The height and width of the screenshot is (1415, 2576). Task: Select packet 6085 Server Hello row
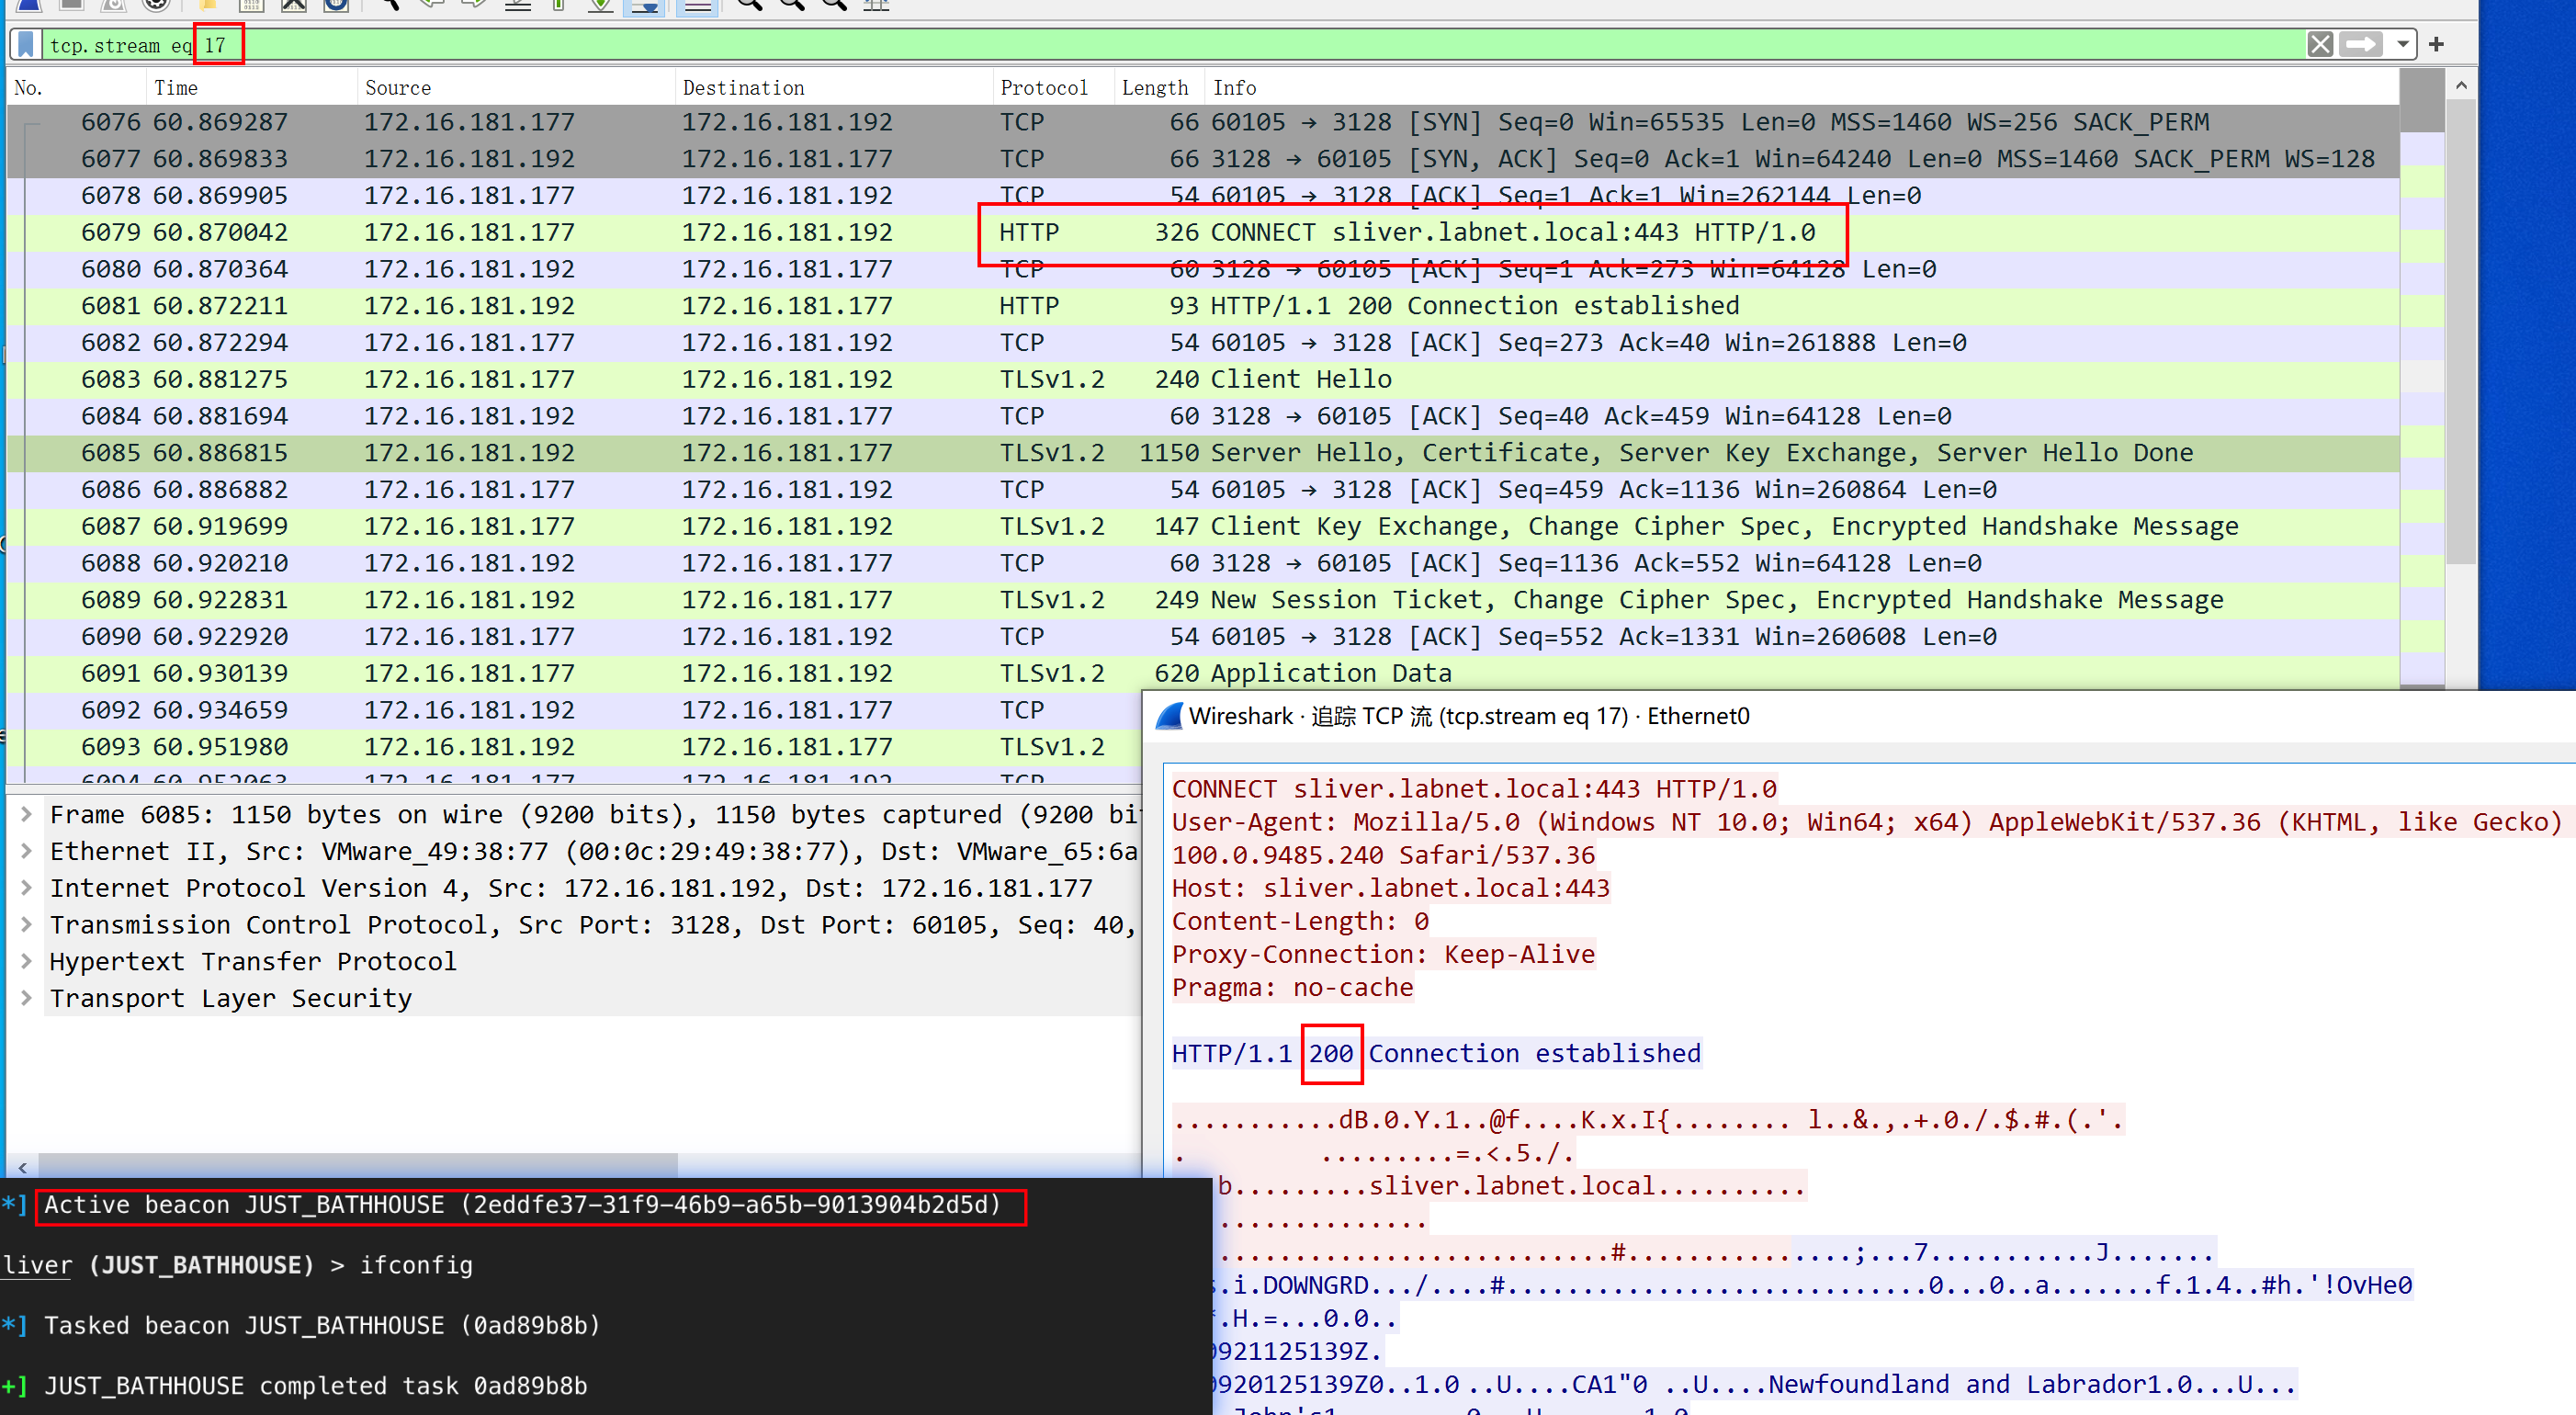[1203, 453]
